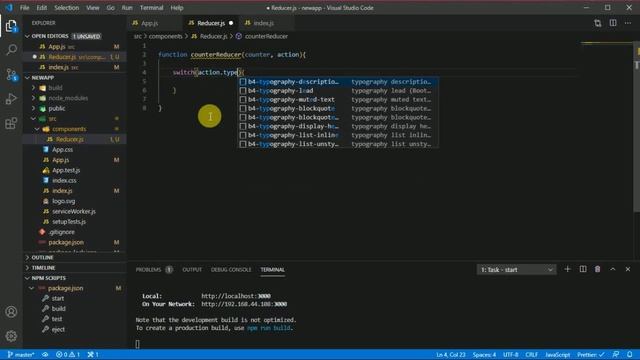Select b4-typography-list-inline suggestion
The image size is (640, 360).
(339, 135)
